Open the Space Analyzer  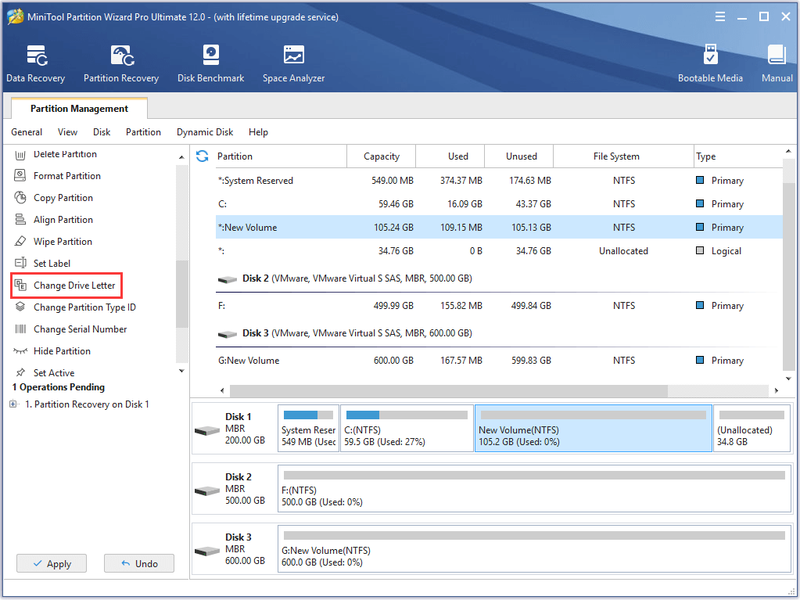tap(293, 63)
